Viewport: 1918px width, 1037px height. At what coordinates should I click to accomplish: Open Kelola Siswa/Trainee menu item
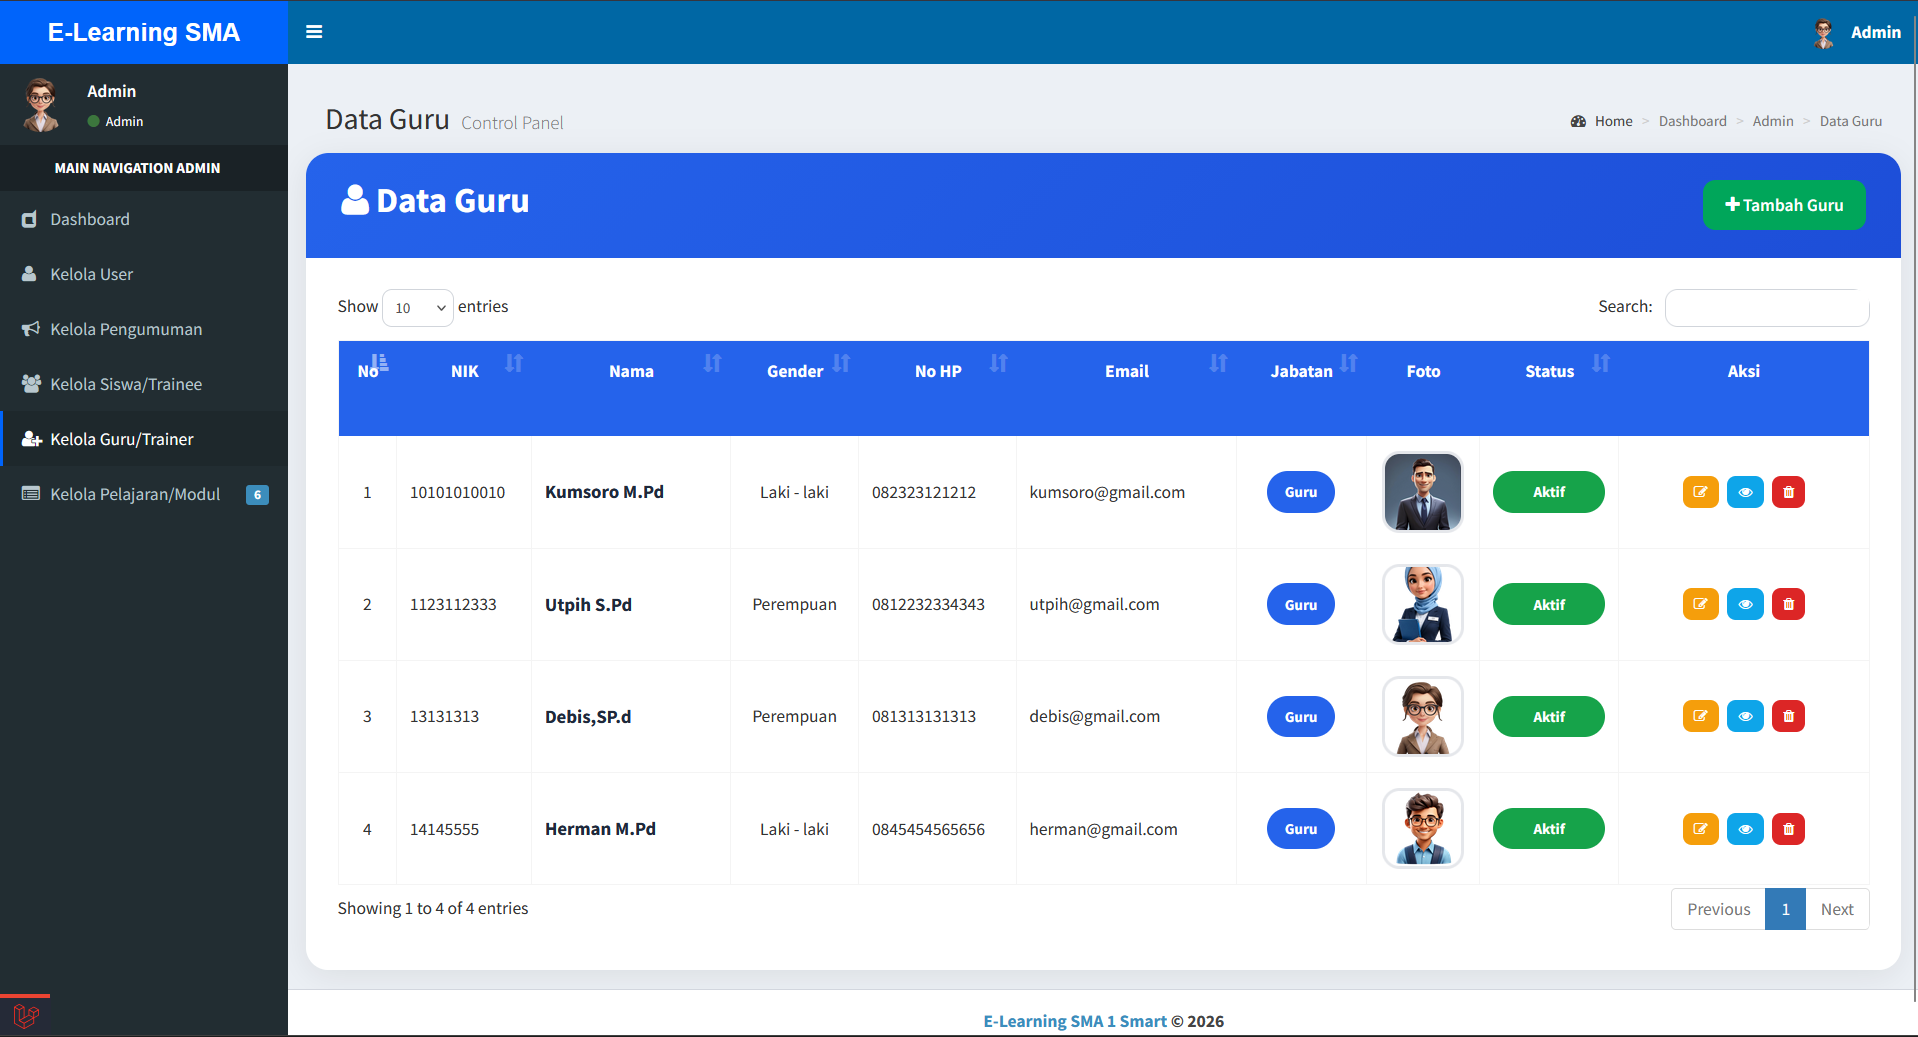[144, 384]
